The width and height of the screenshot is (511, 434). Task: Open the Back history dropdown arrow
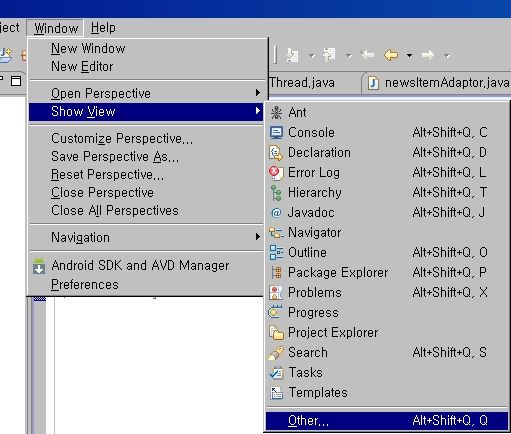click(409, 55)
